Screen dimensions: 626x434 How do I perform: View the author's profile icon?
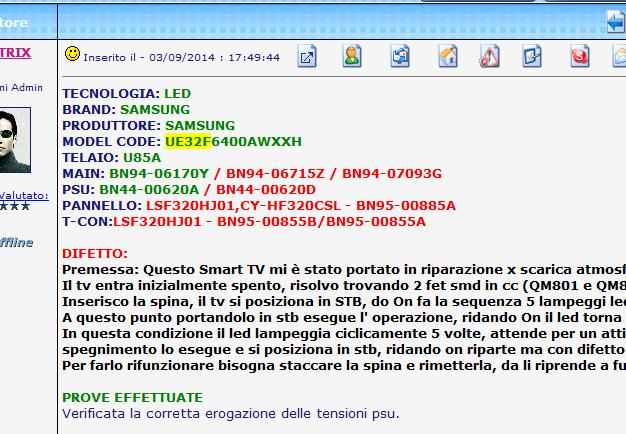point(352,57)
